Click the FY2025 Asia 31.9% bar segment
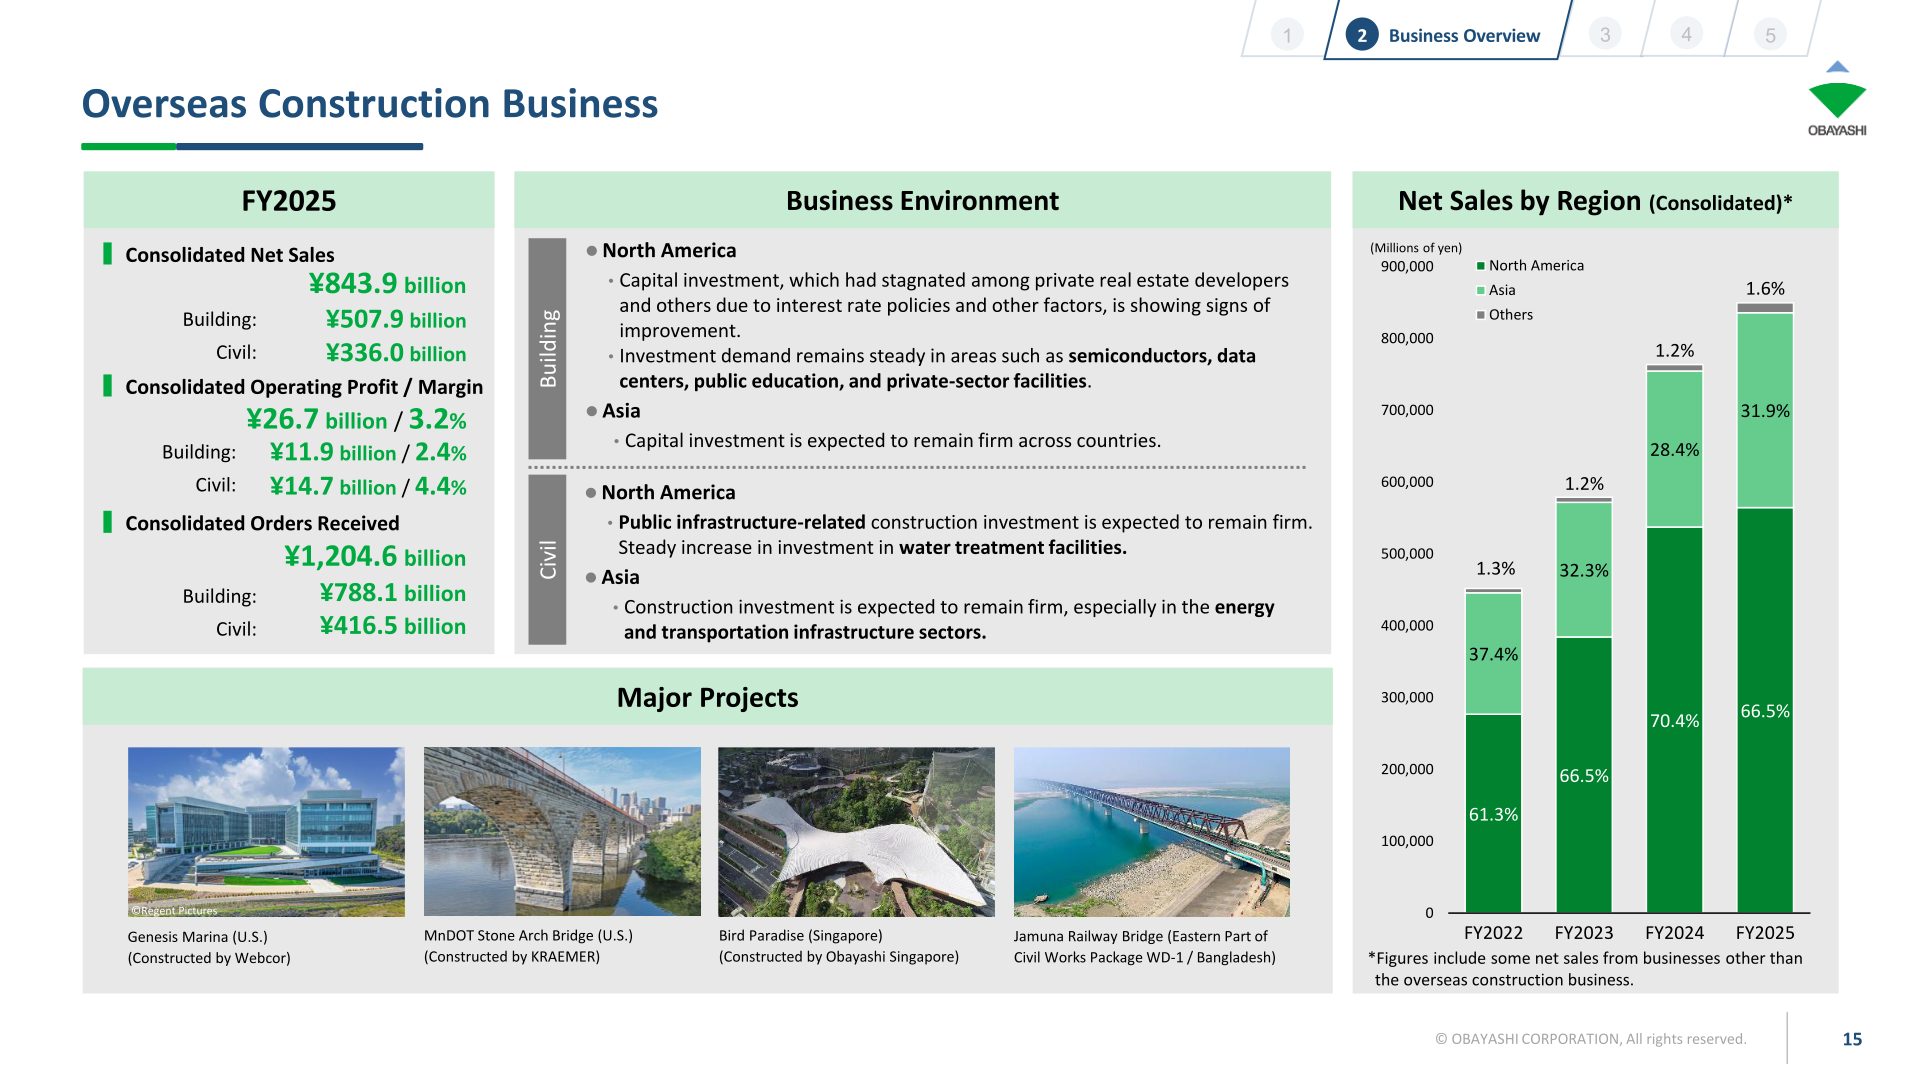1920x1080 pixels. pos(1765,411)
